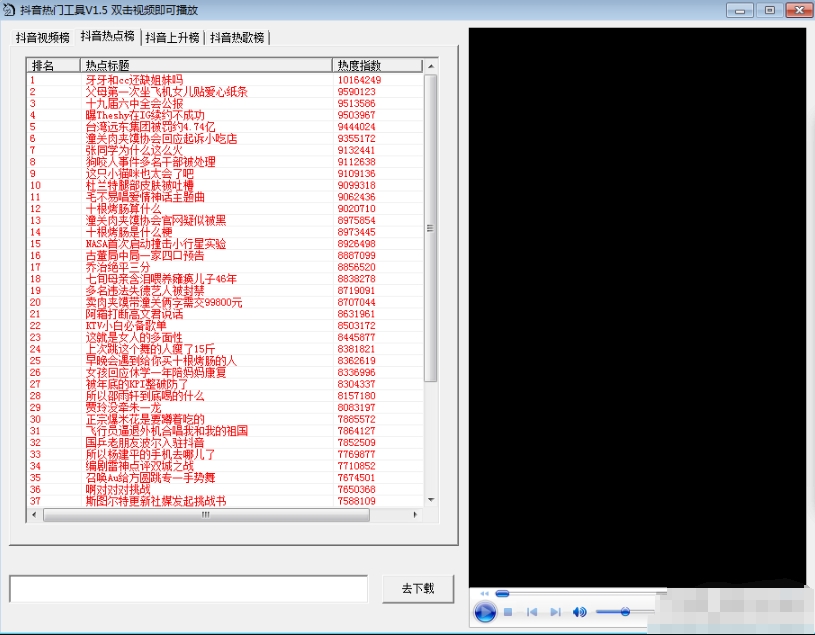Click vertical scrollbar up arrow
The height and width of the screenshot is (635, 815).
click(x=431, y=66)
